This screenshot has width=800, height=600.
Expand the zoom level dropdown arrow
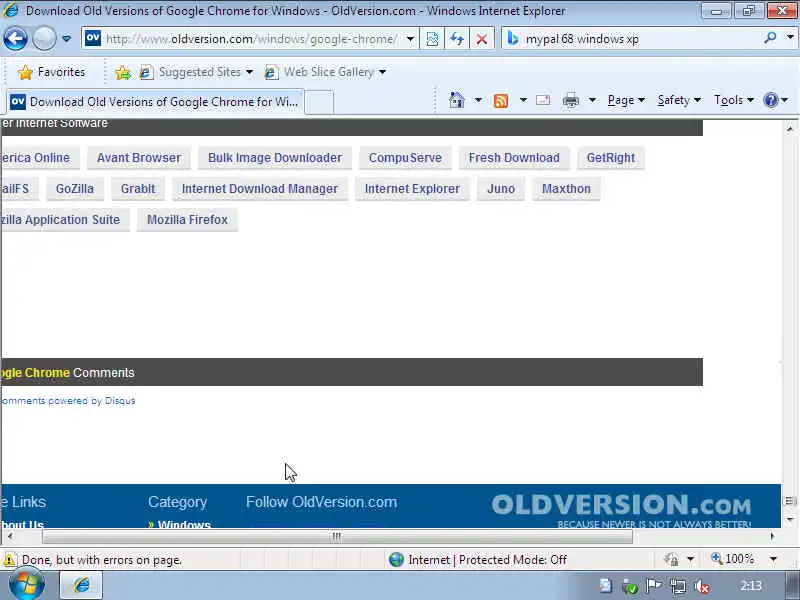tap(773, 559)
